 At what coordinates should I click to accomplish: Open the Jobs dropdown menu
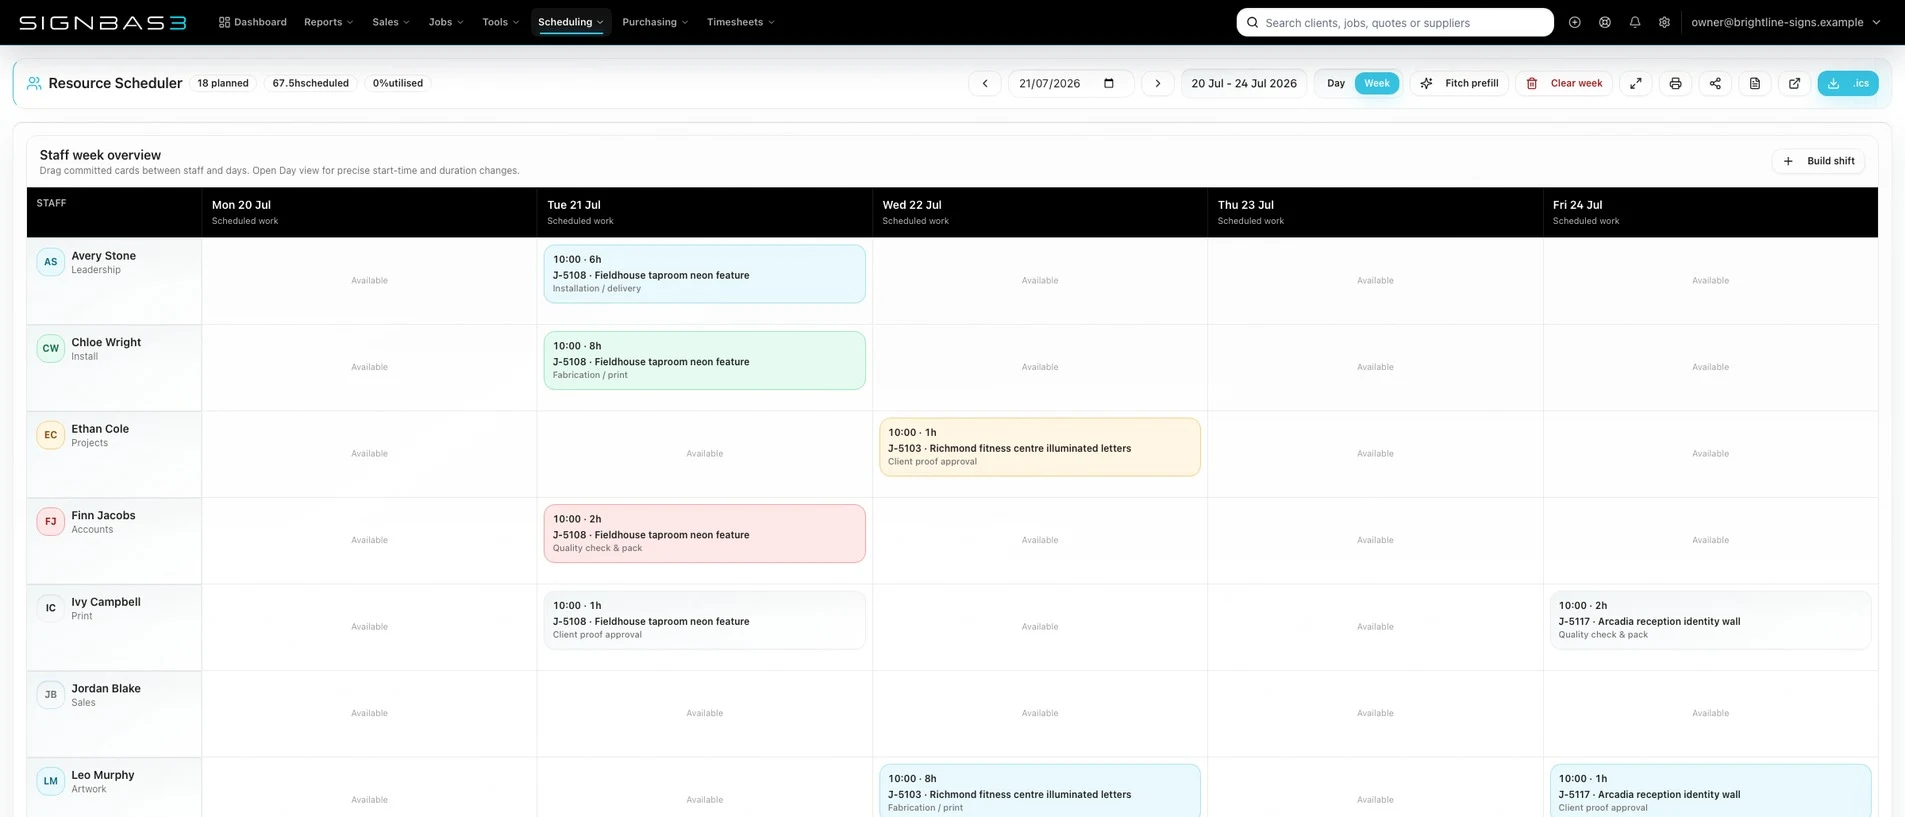[445, 22]
